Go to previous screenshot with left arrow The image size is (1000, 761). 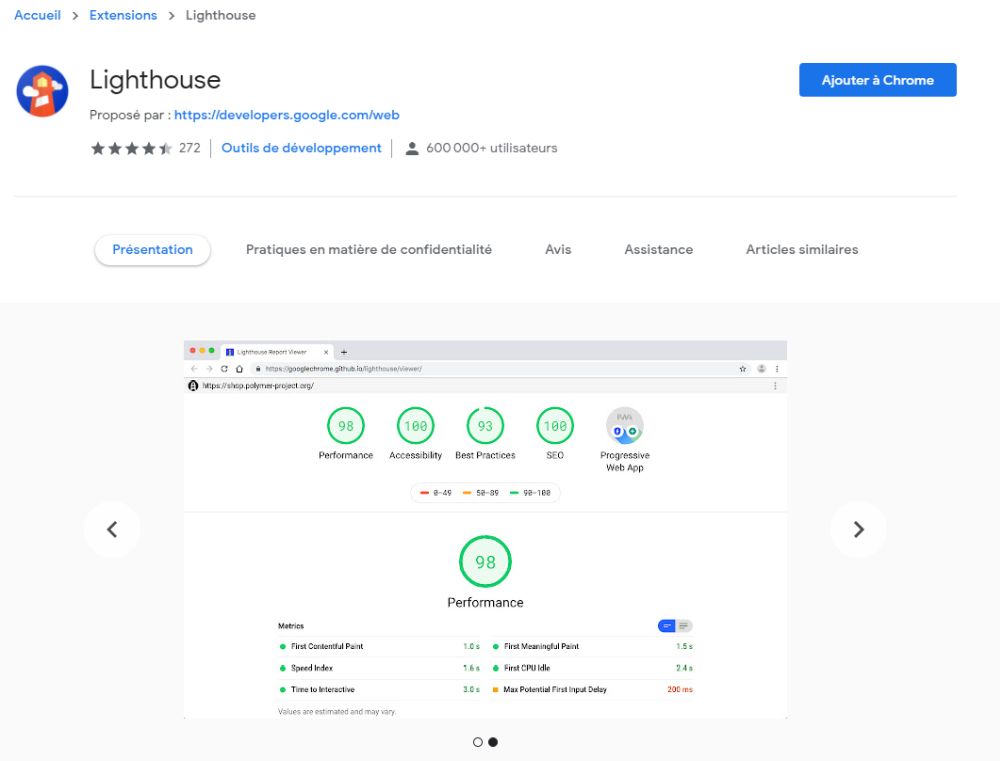click(x=112, y=529)
